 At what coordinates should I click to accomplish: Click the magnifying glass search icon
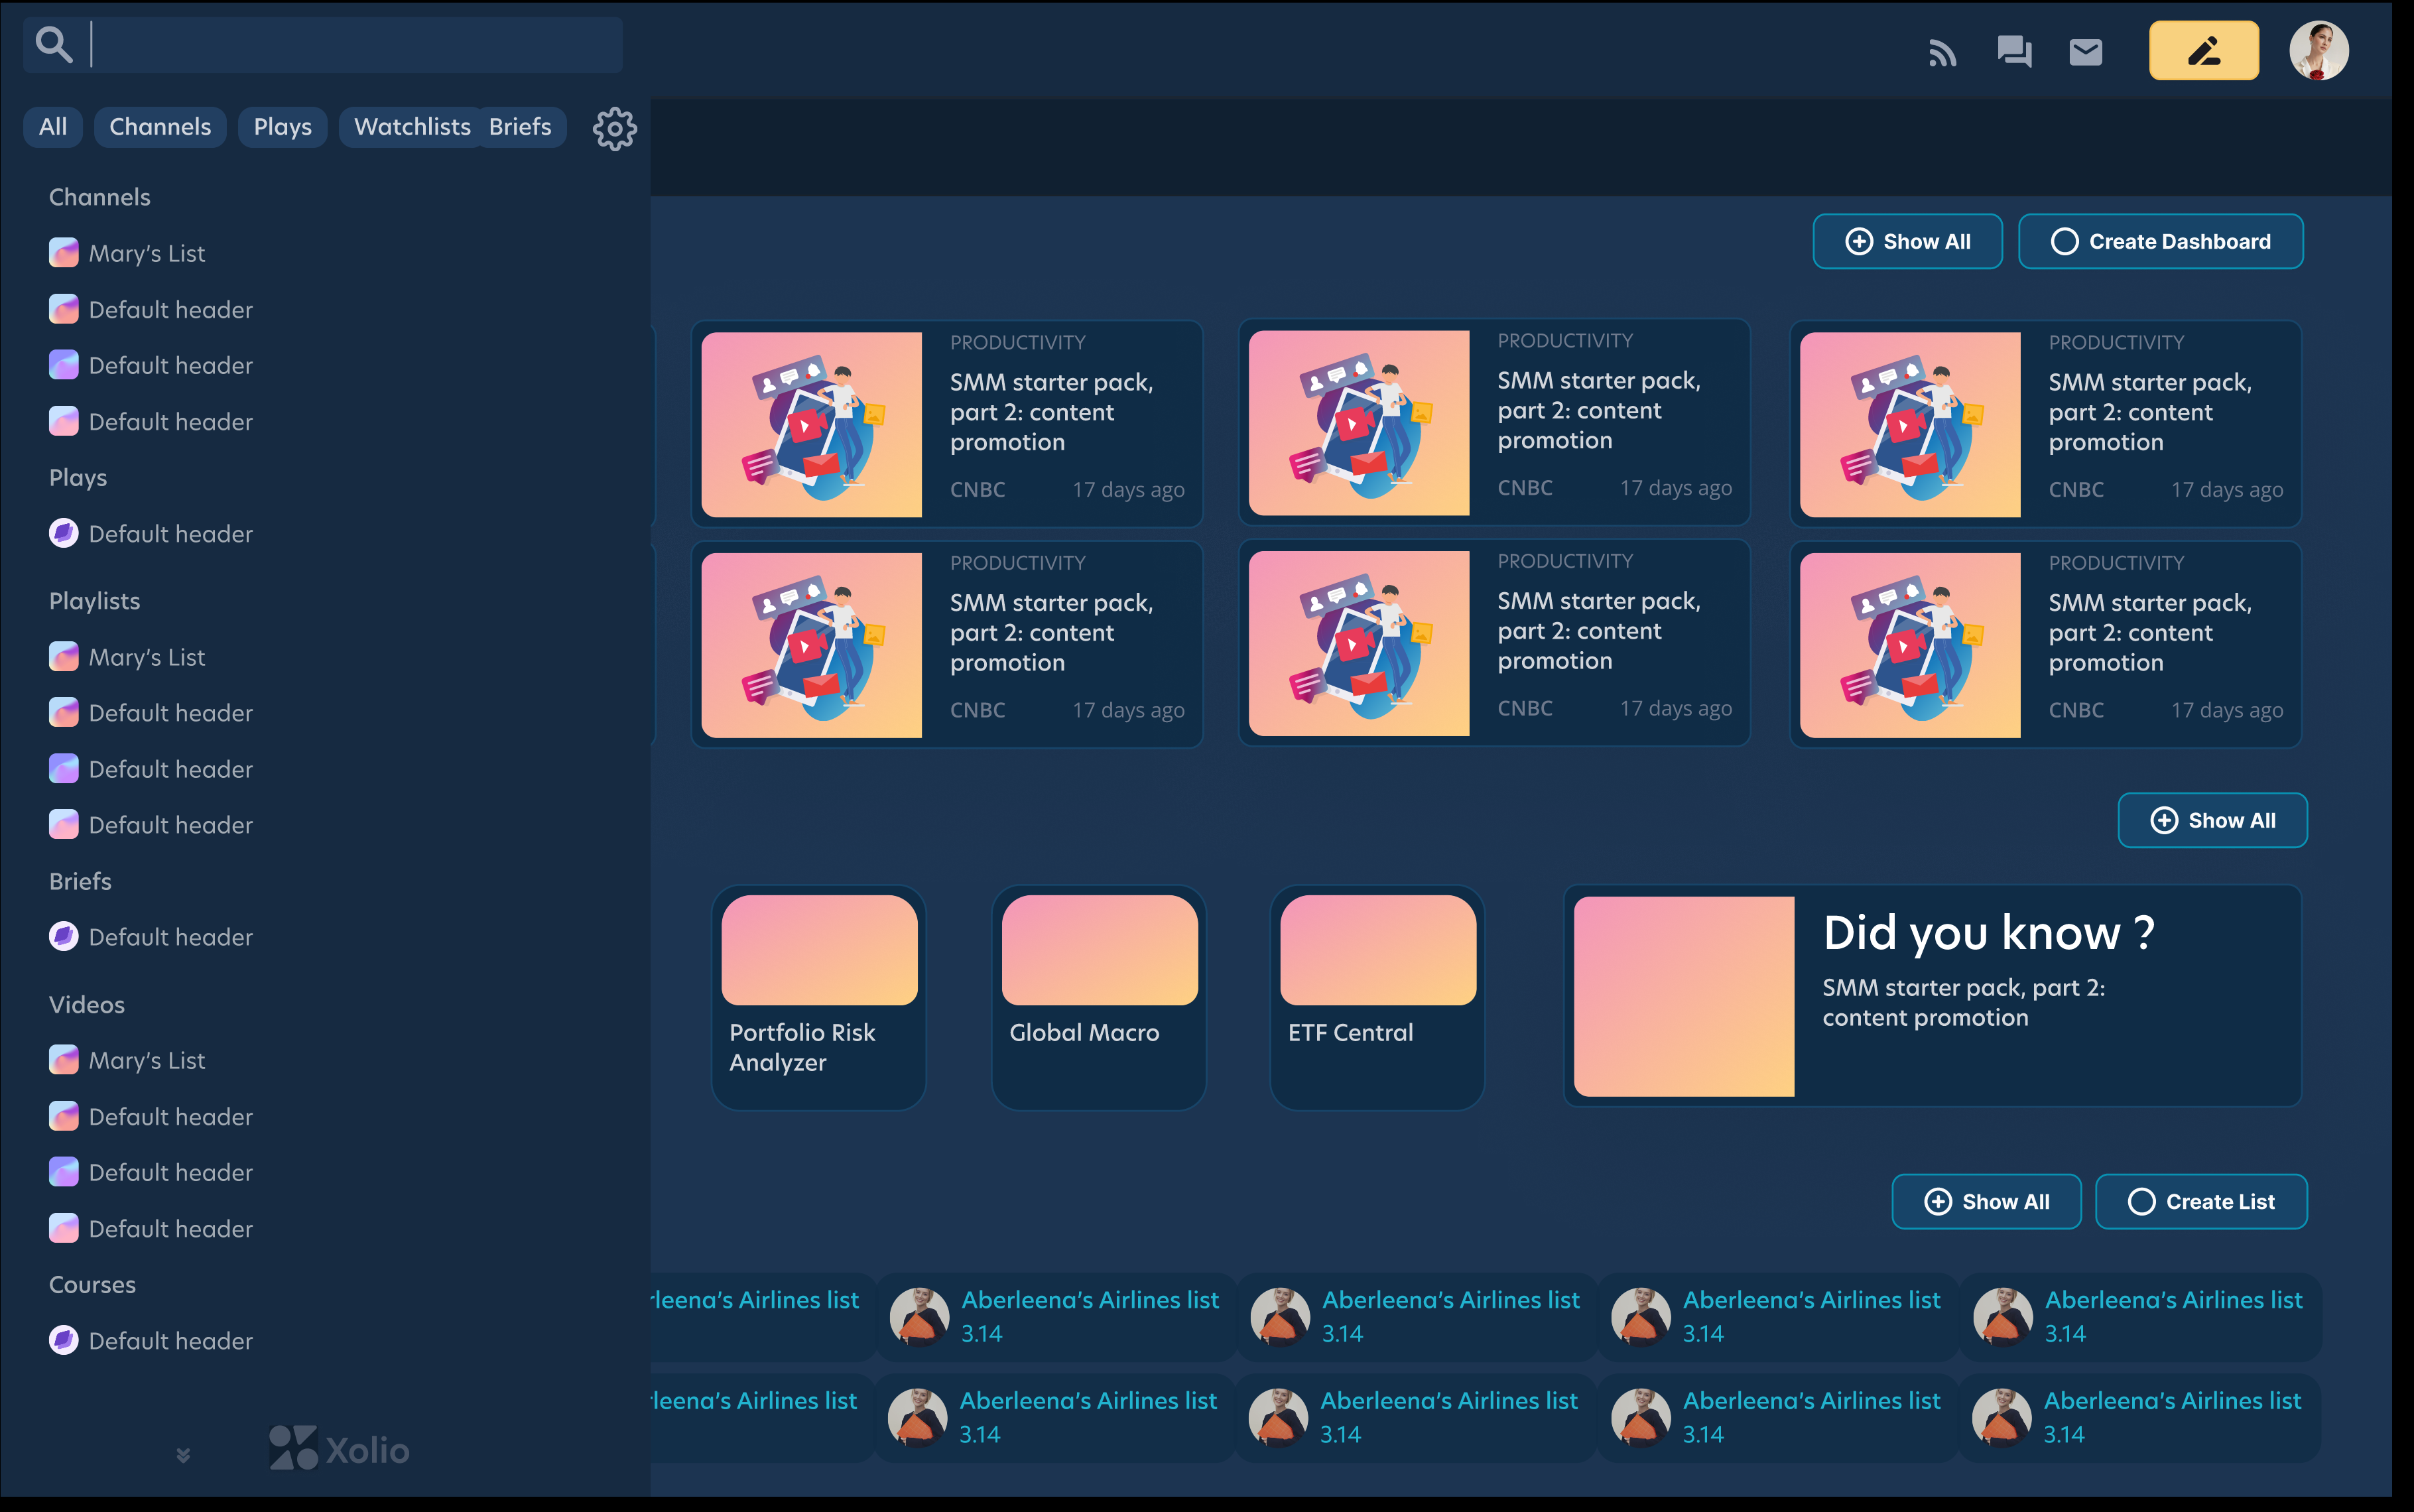(x=54, y=45)
